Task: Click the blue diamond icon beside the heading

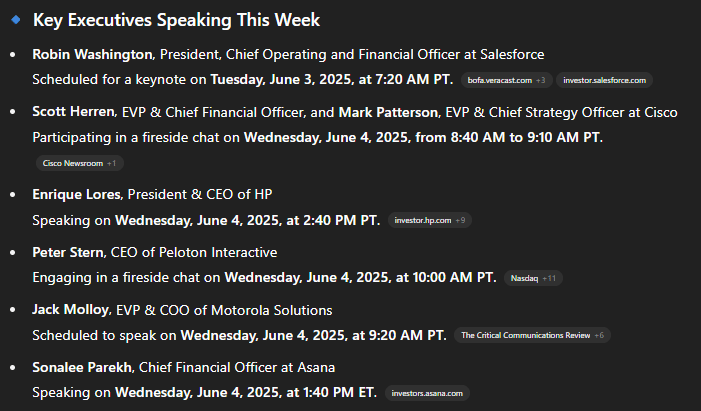Action: (x=14, y=20)
